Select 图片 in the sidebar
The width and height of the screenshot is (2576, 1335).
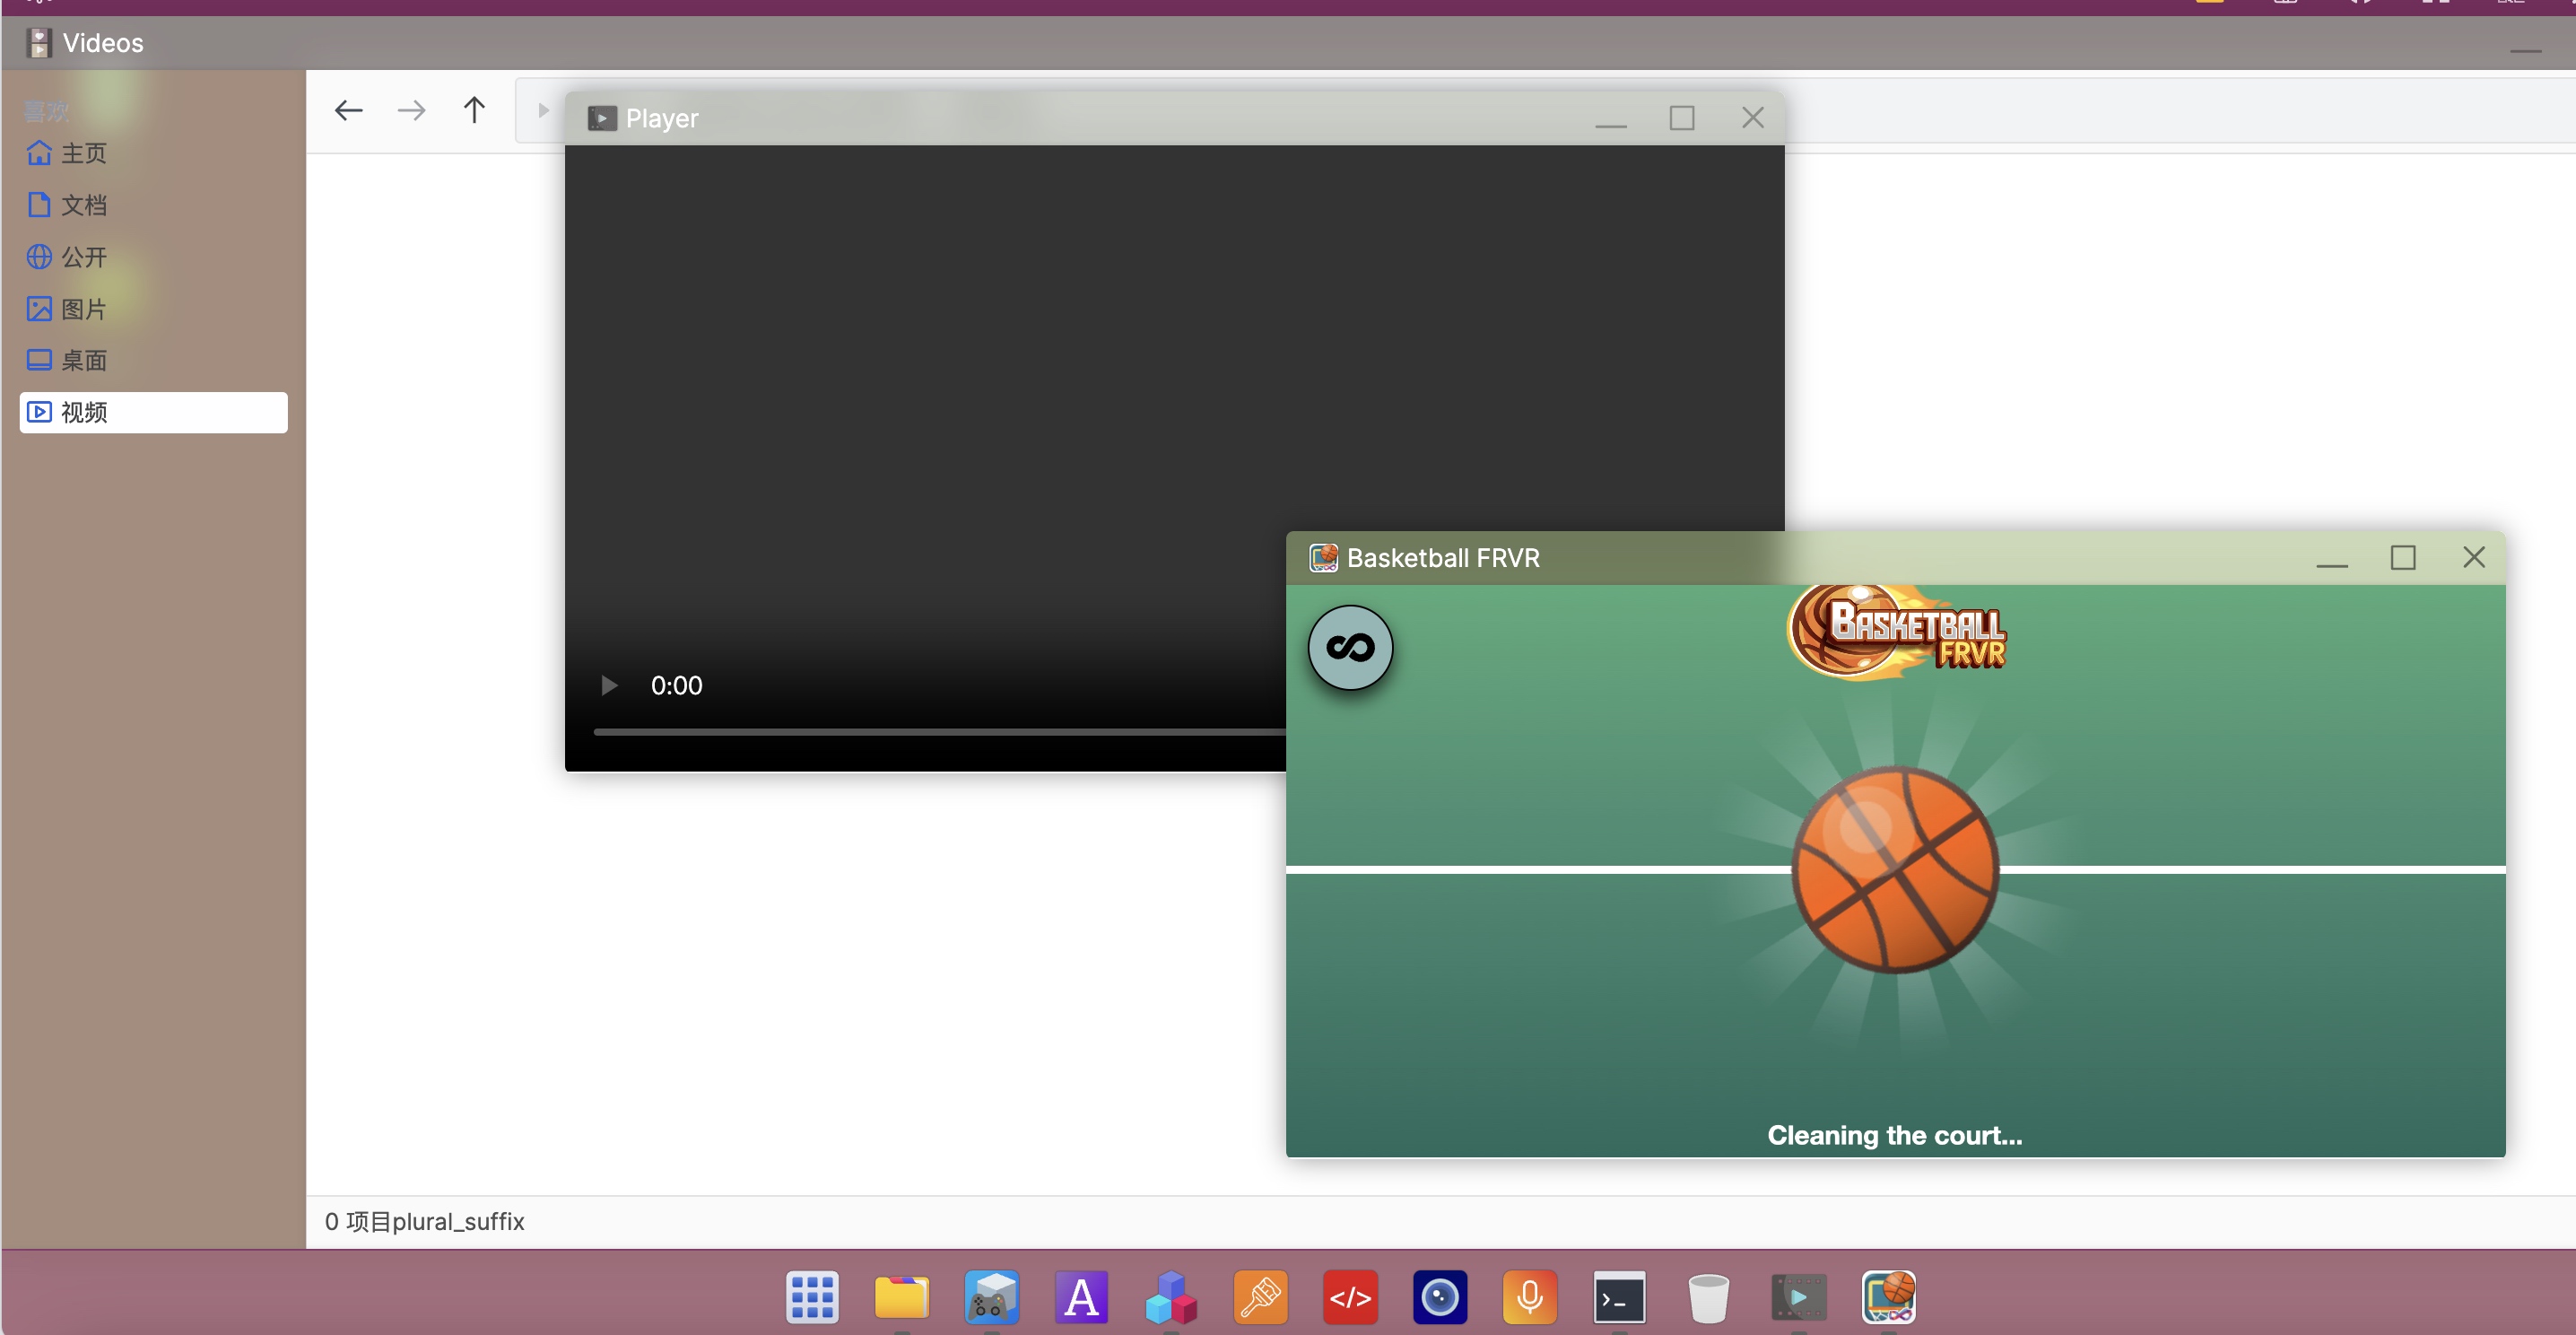pyautogui.click(x=84, y=309)
